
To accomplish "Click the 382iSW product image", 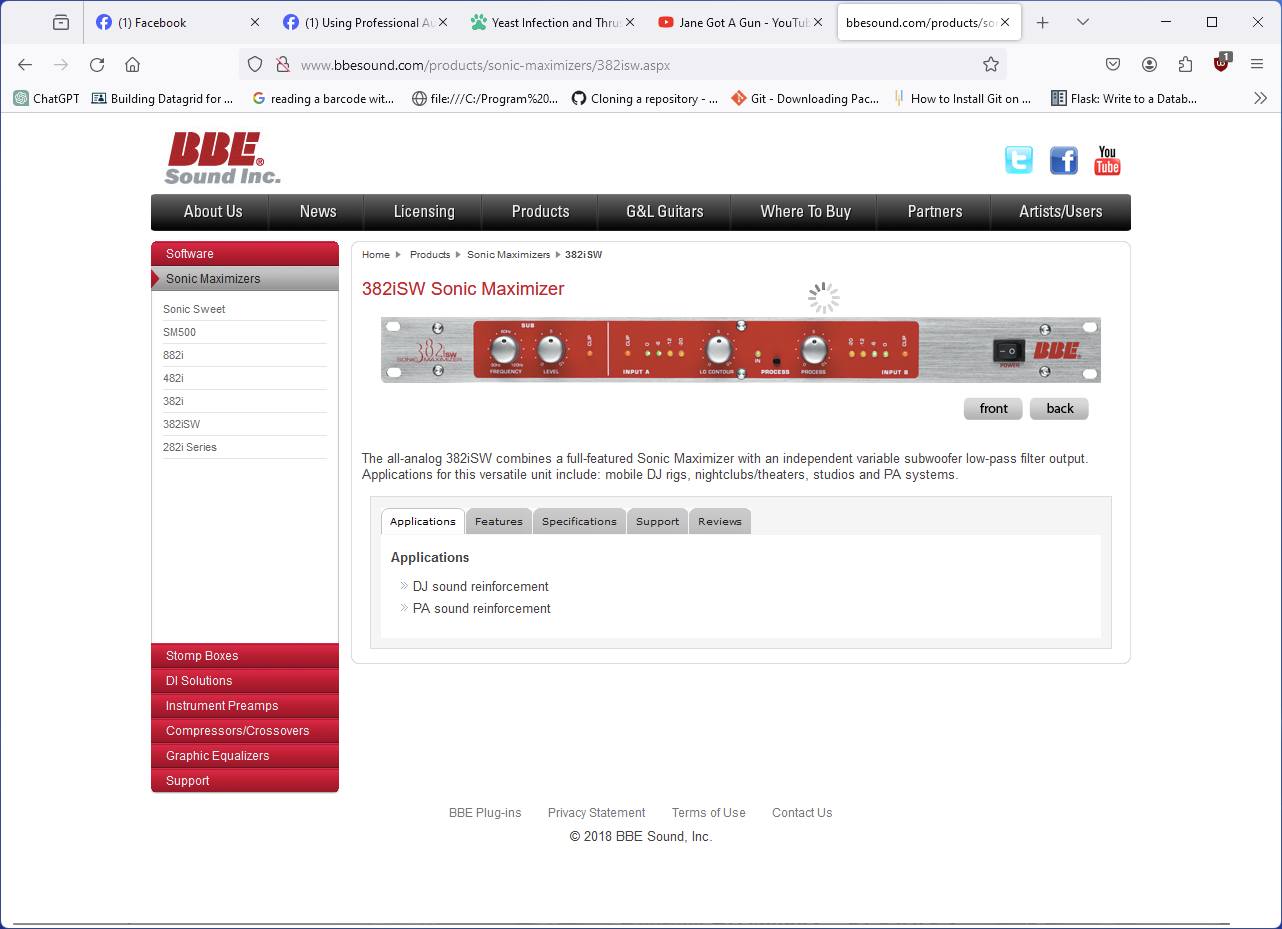I will [x=741, y=350].
